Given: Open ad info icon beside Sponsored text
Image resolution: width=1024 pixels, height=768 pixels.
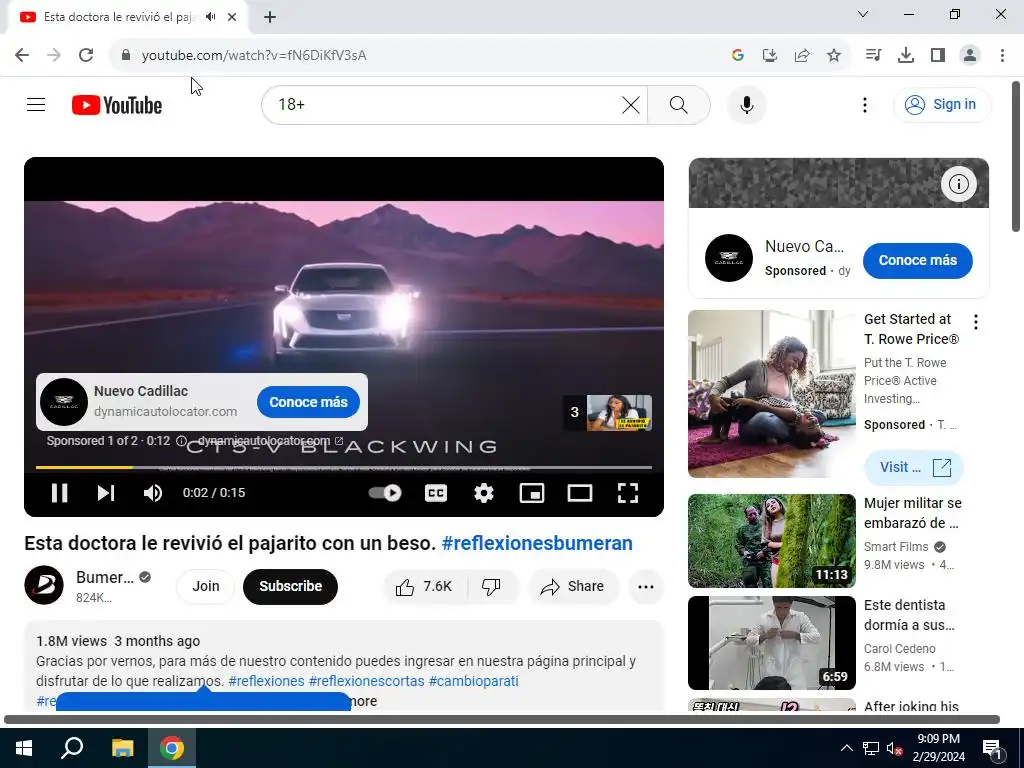Looking at the screenshot, I should [182, 441].
